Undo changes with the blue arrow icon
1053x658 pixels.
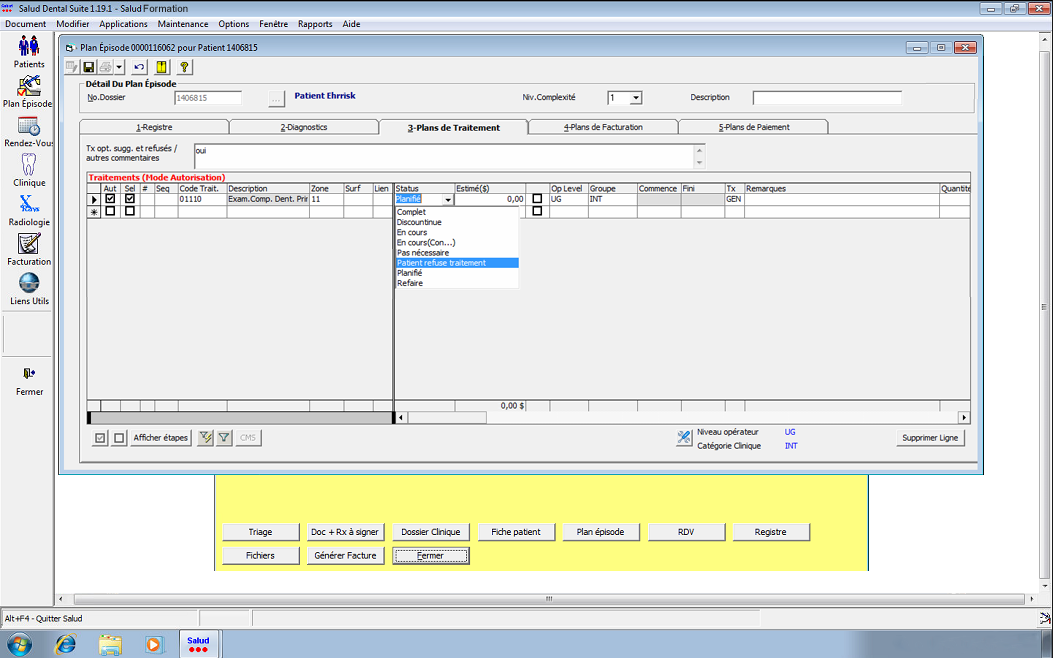(139, 67)
